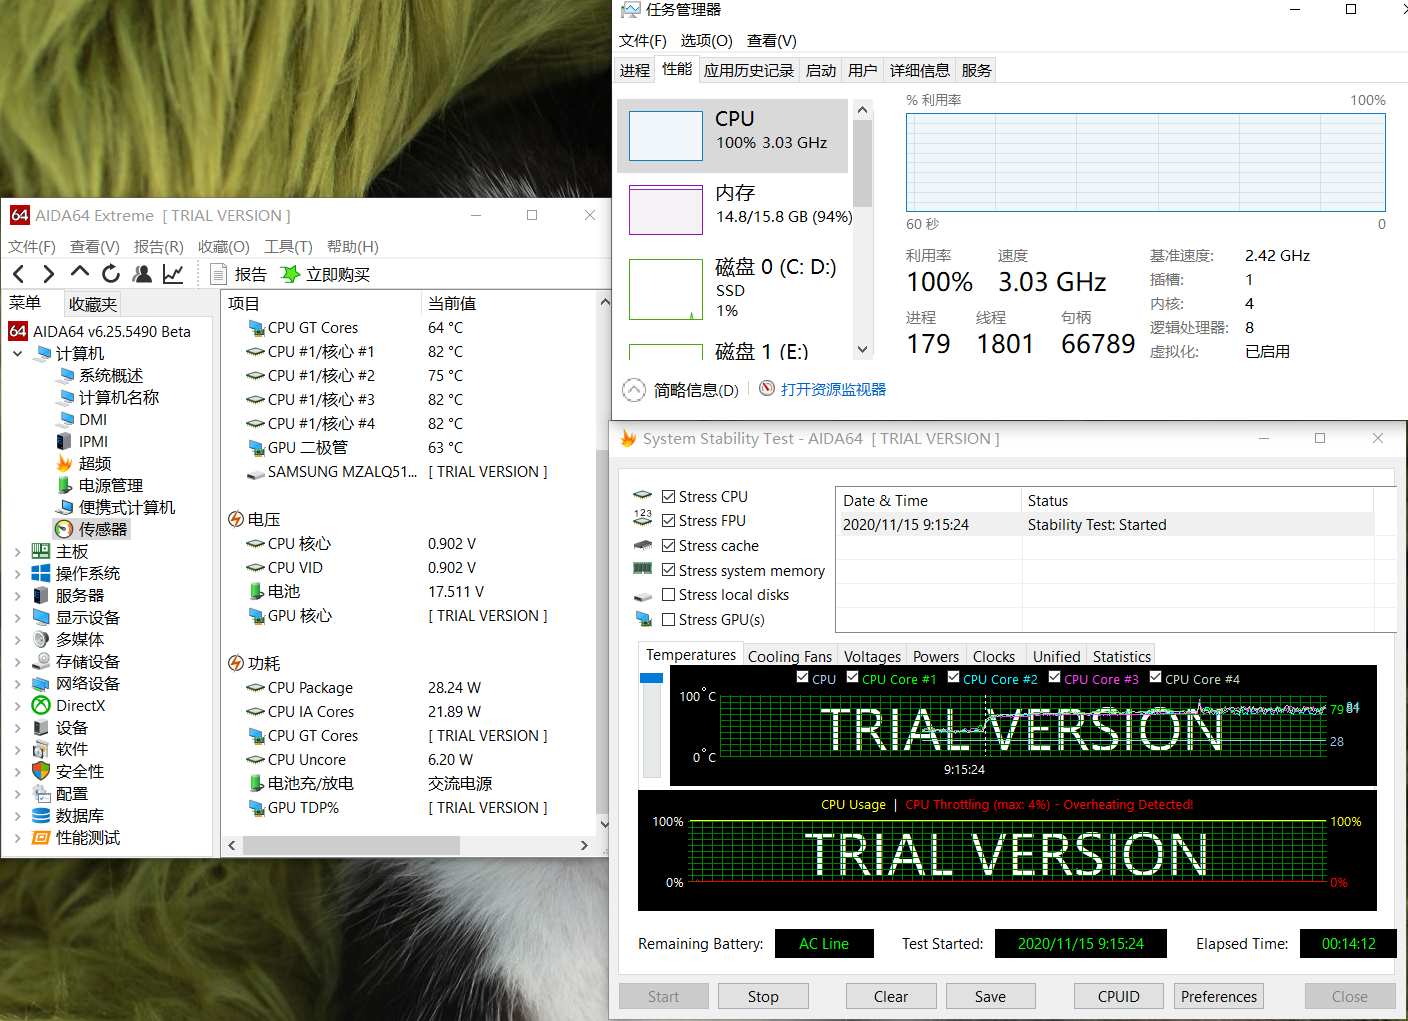Uncheck the Stress system memory checkbox
The image size is (1408, 1021).
pos(668,570)
